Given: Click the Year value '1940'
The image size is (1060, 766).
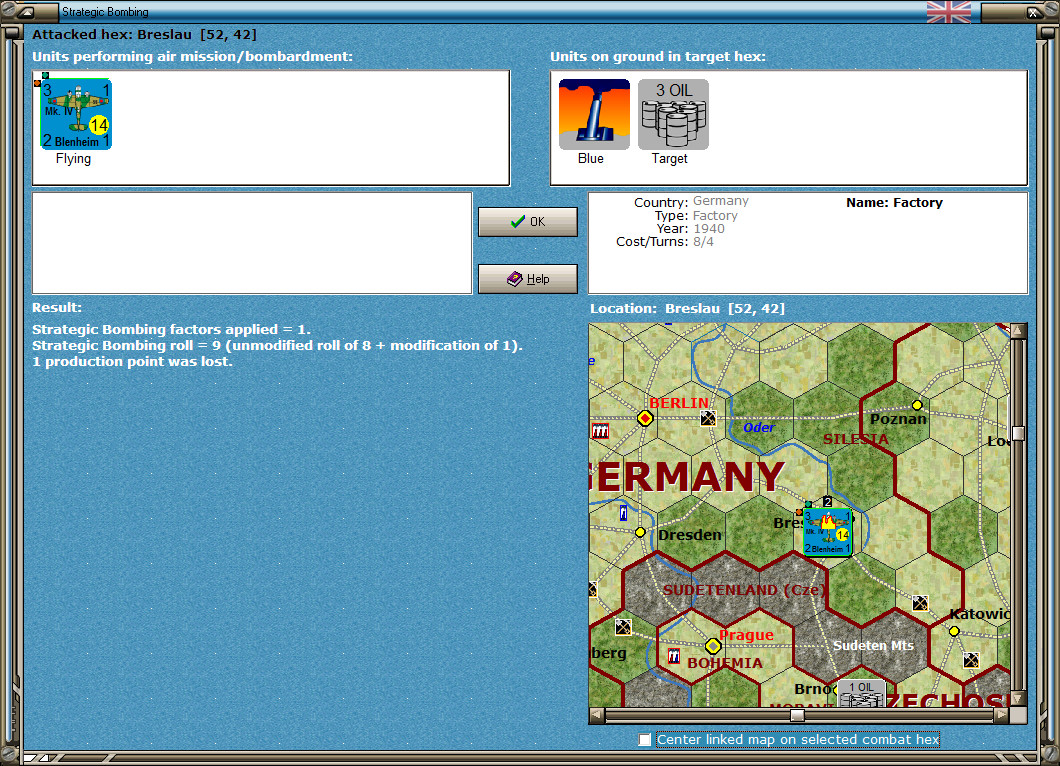Looking at the screenshot, I should pos(708,229).
